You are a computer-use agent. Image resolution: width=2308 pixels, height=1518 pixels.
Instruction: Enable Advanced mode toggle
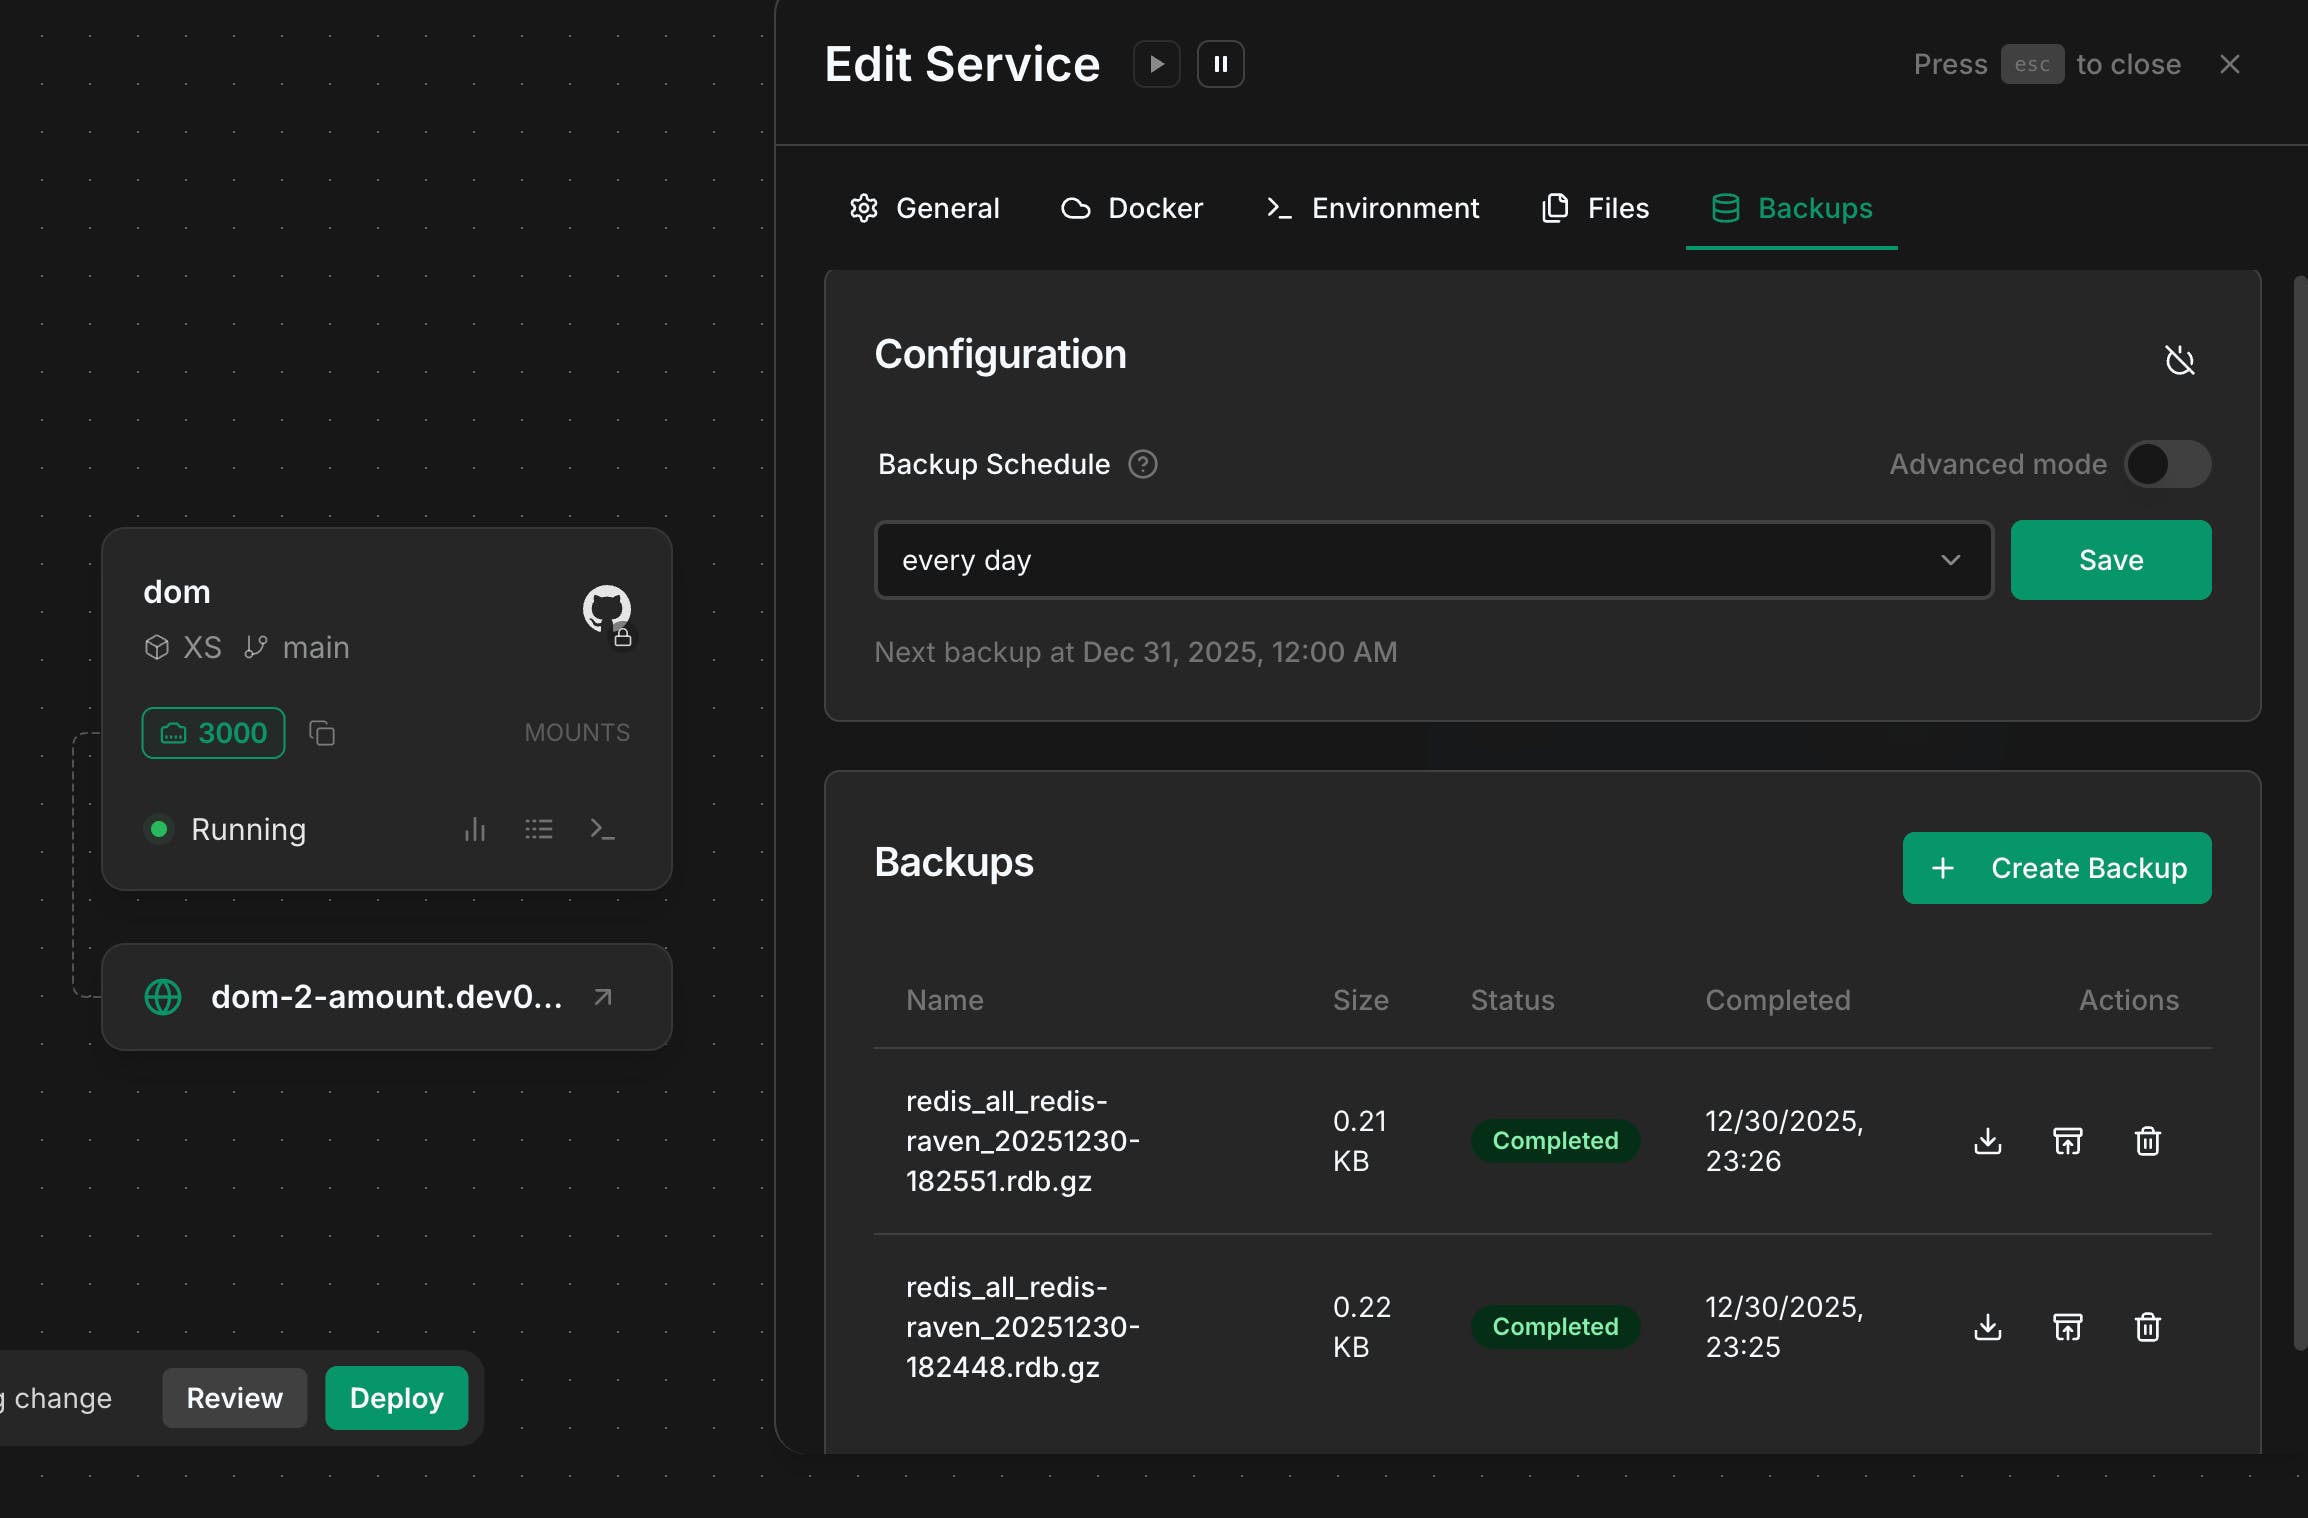point(2167,464)
